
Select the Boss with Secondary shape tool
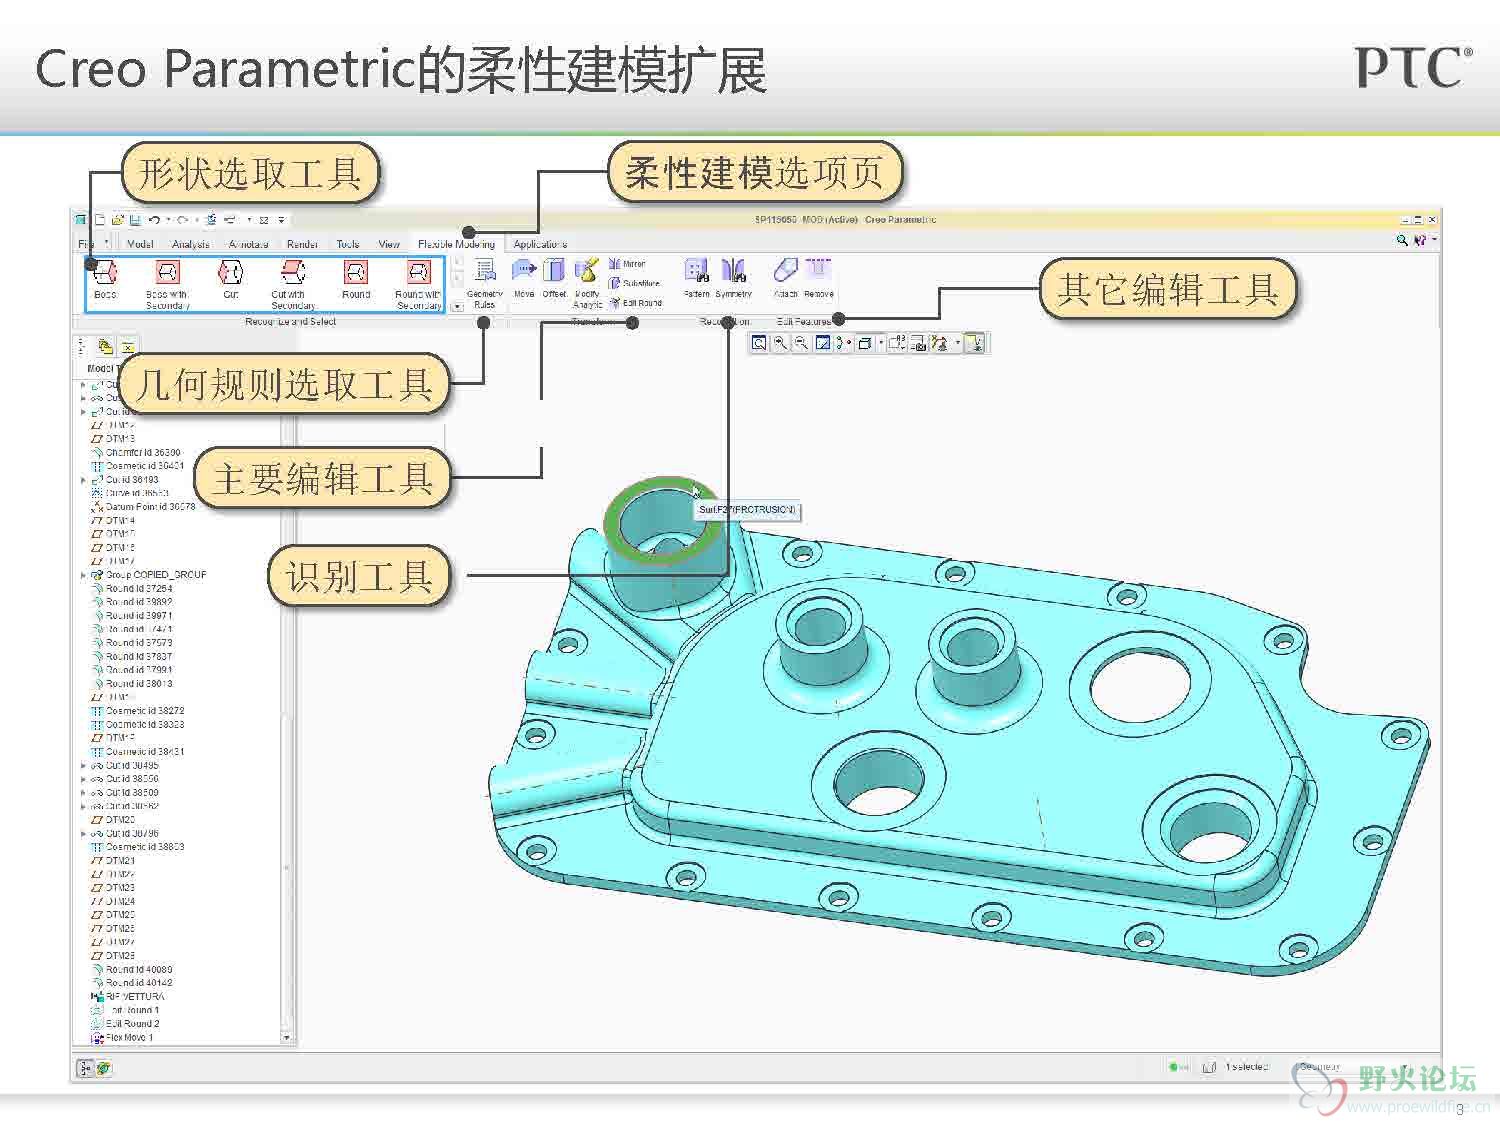[x=167, y=283]
